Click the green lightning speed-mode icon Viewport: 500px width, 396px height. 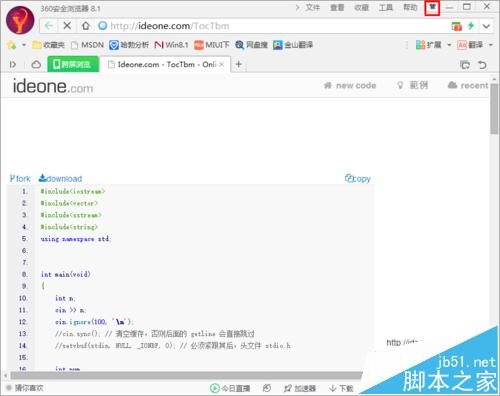pos(471,26)
